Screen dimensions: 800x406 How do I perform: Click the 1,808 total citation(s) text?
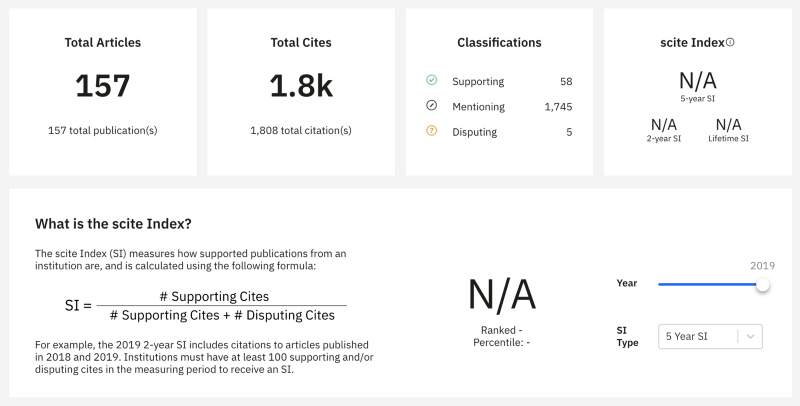[x=301, y=130]
